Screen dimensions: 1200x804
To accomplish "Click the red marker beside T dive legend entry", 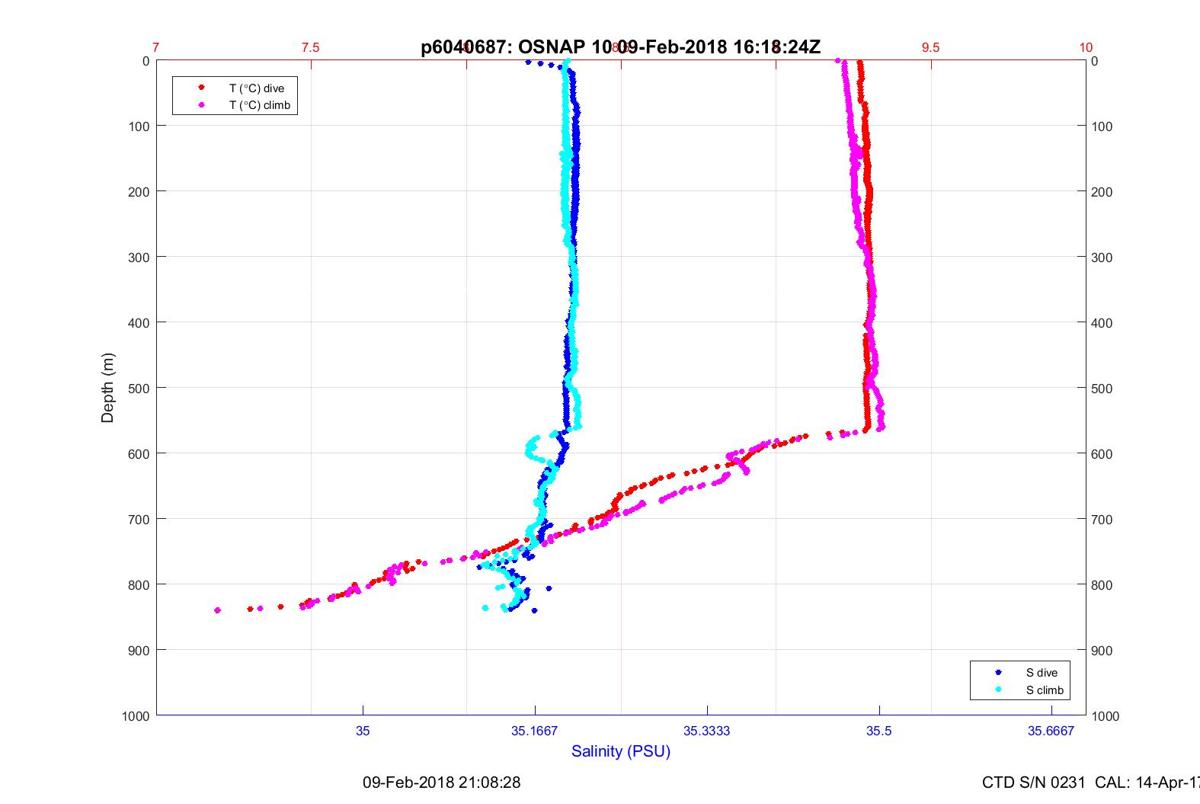I will (x=202, y=88).
